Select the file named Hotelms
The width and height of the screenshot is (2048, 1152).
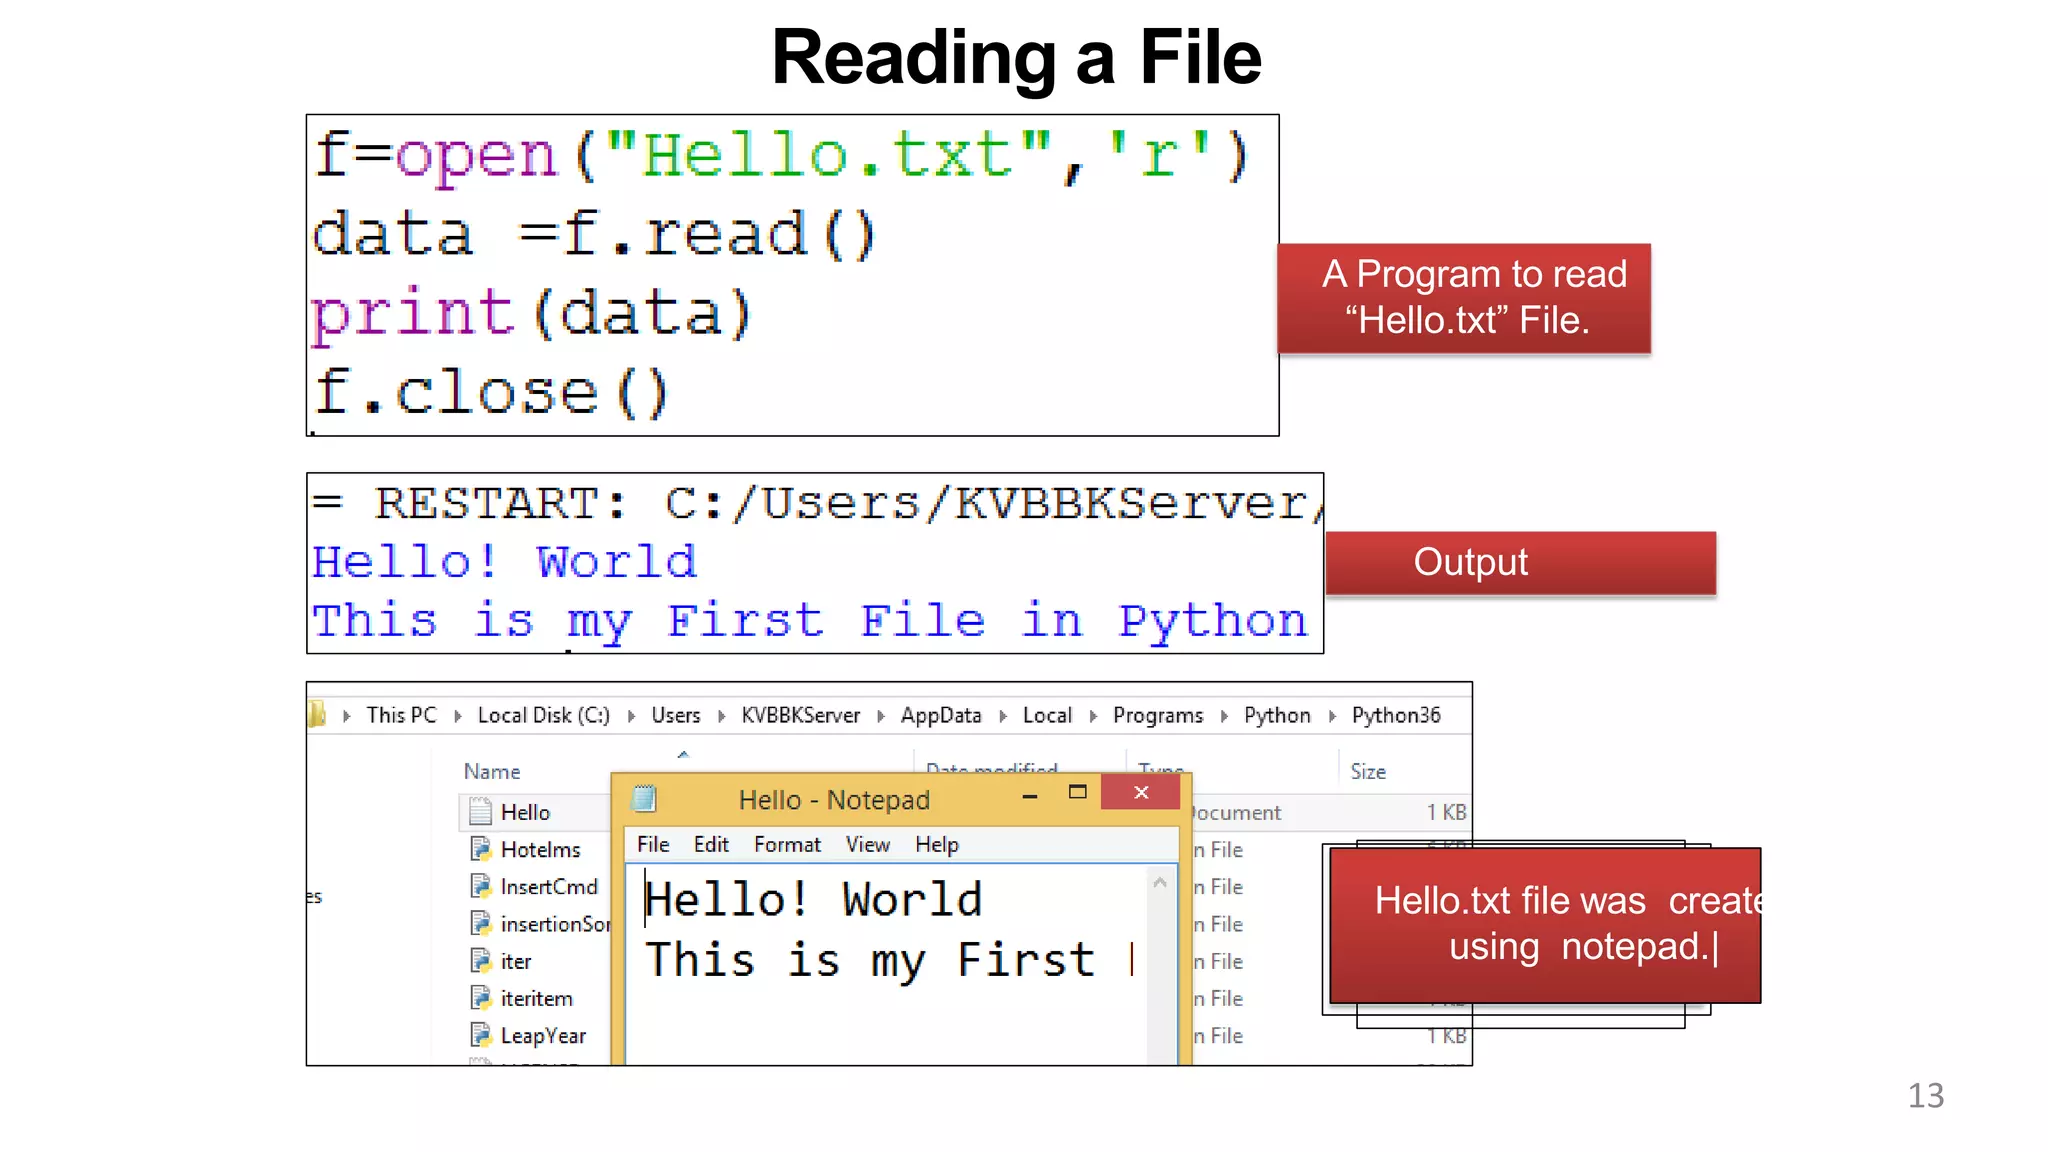(540, 849)
